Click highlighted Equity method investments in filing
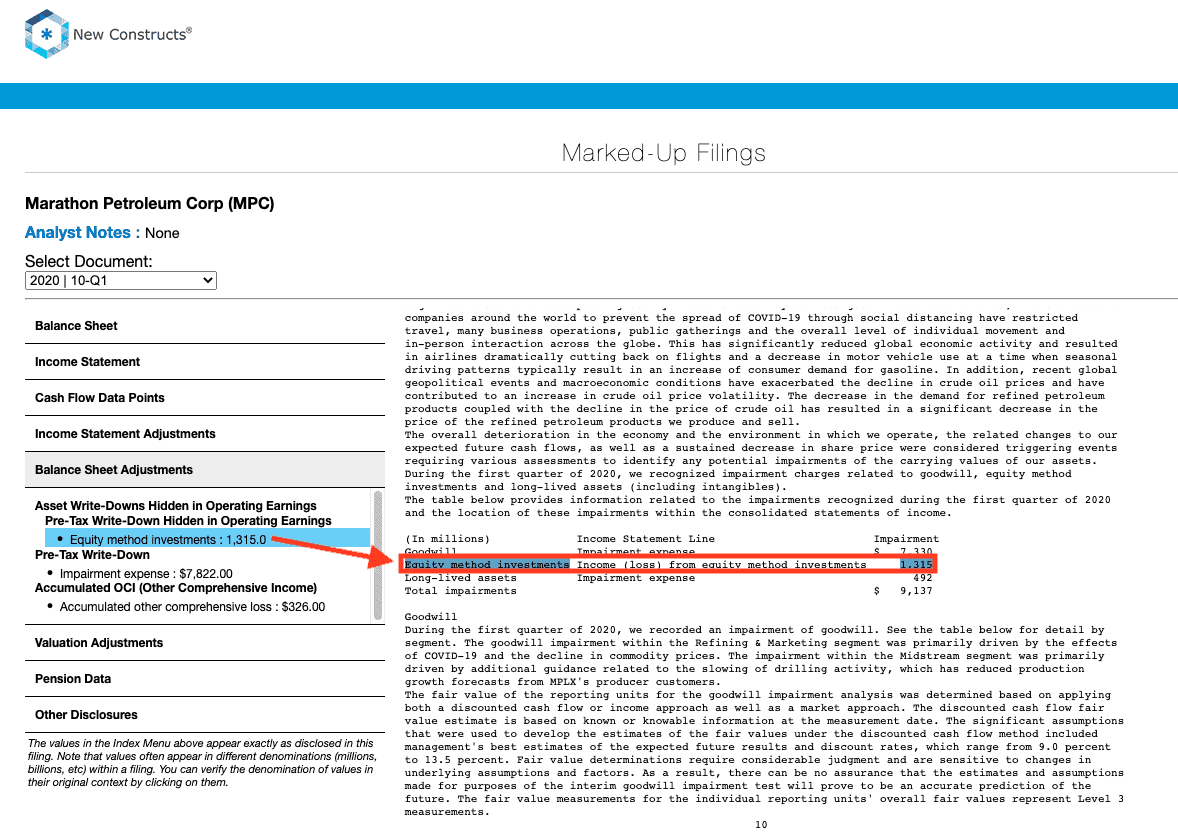Image resolution: width=1178 pixels, height=840 pixels. [487, 565]
